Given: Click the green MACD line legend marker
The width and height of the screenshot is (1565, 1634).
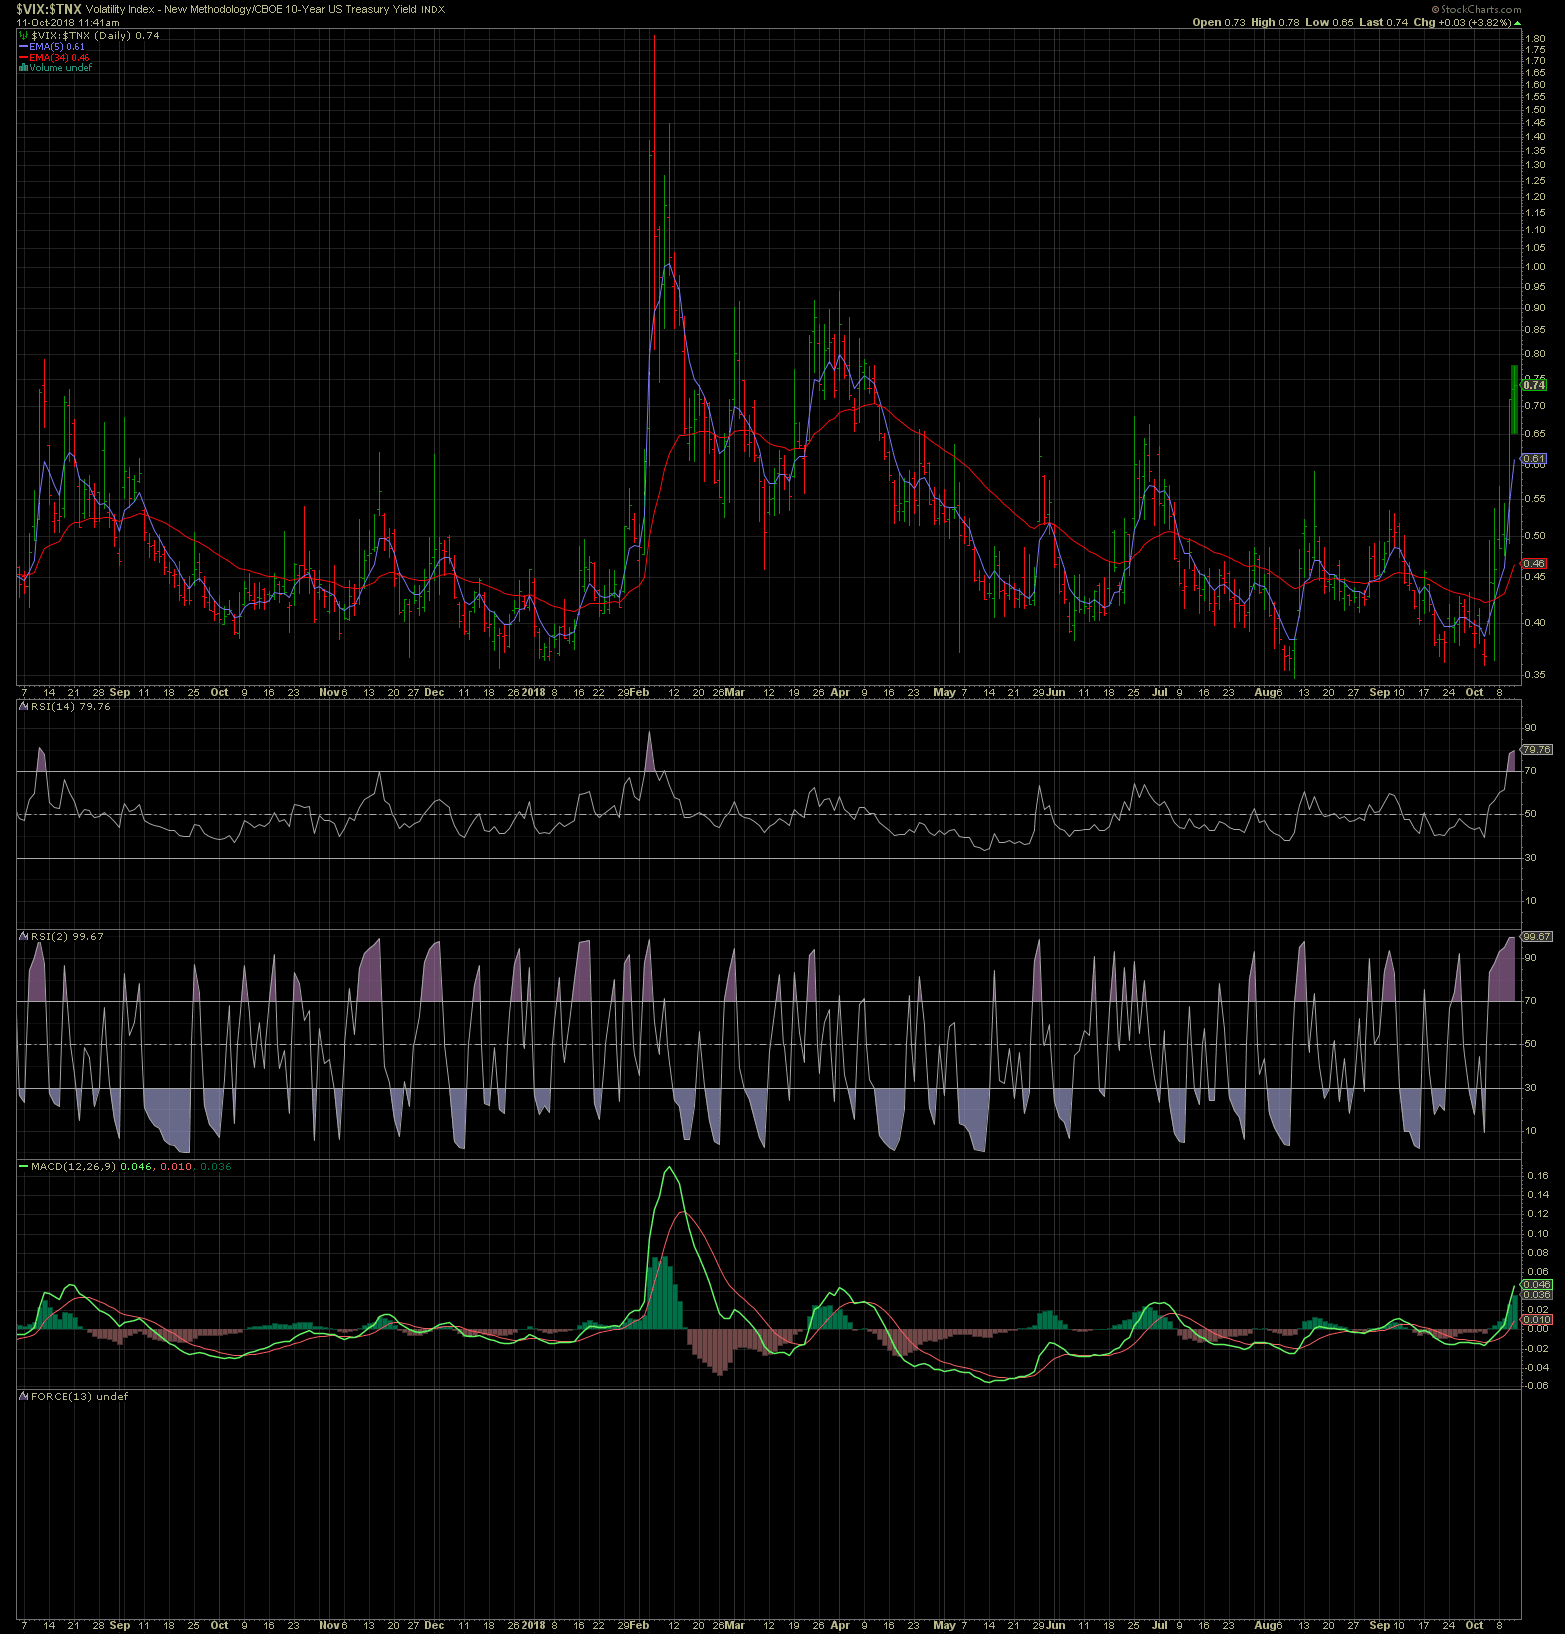Looking at the screenshot, I should pos(24,1167).
